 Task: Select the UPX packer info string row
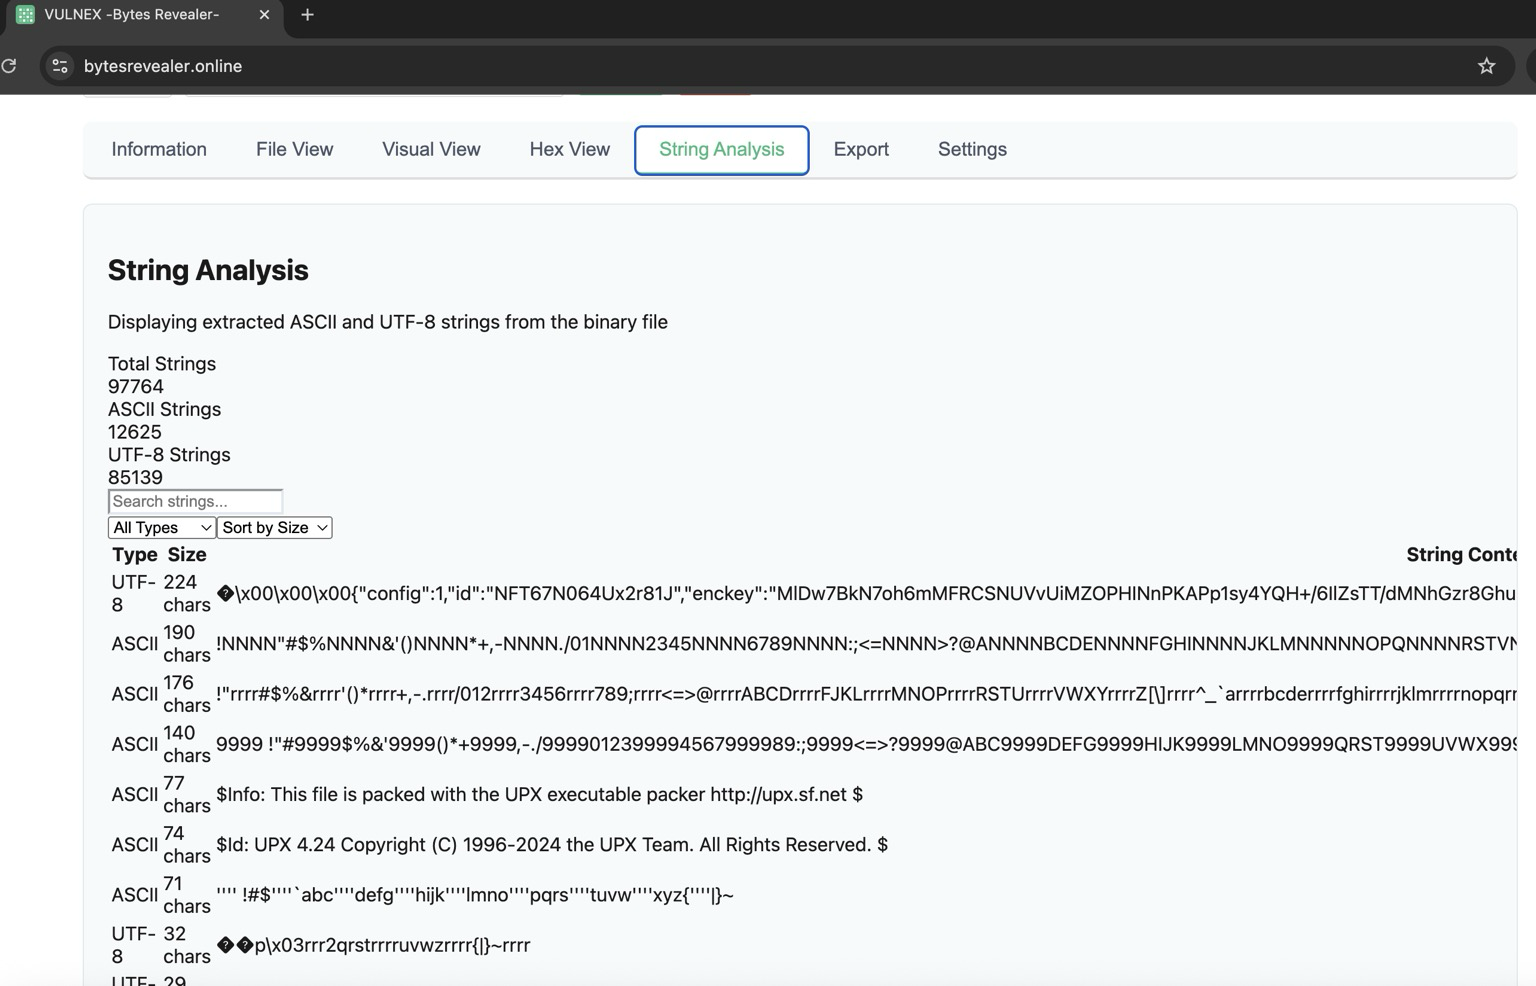point(813,794)
